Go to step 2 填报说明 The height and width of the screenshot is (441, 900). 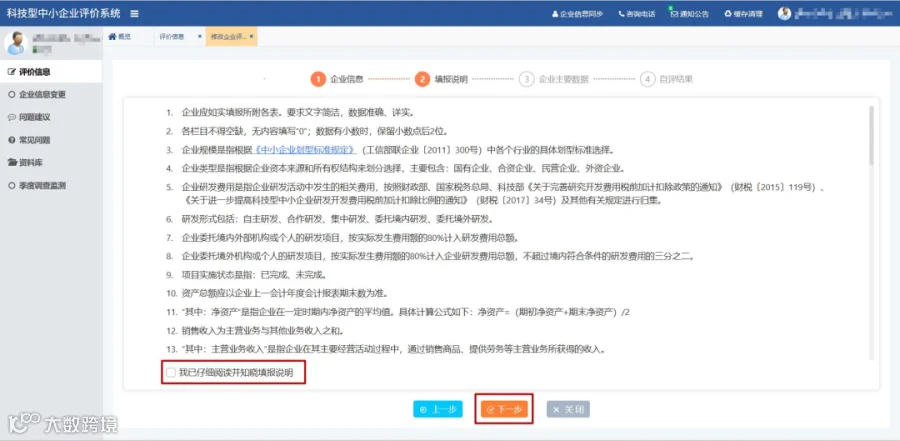[x=441, y=79]
